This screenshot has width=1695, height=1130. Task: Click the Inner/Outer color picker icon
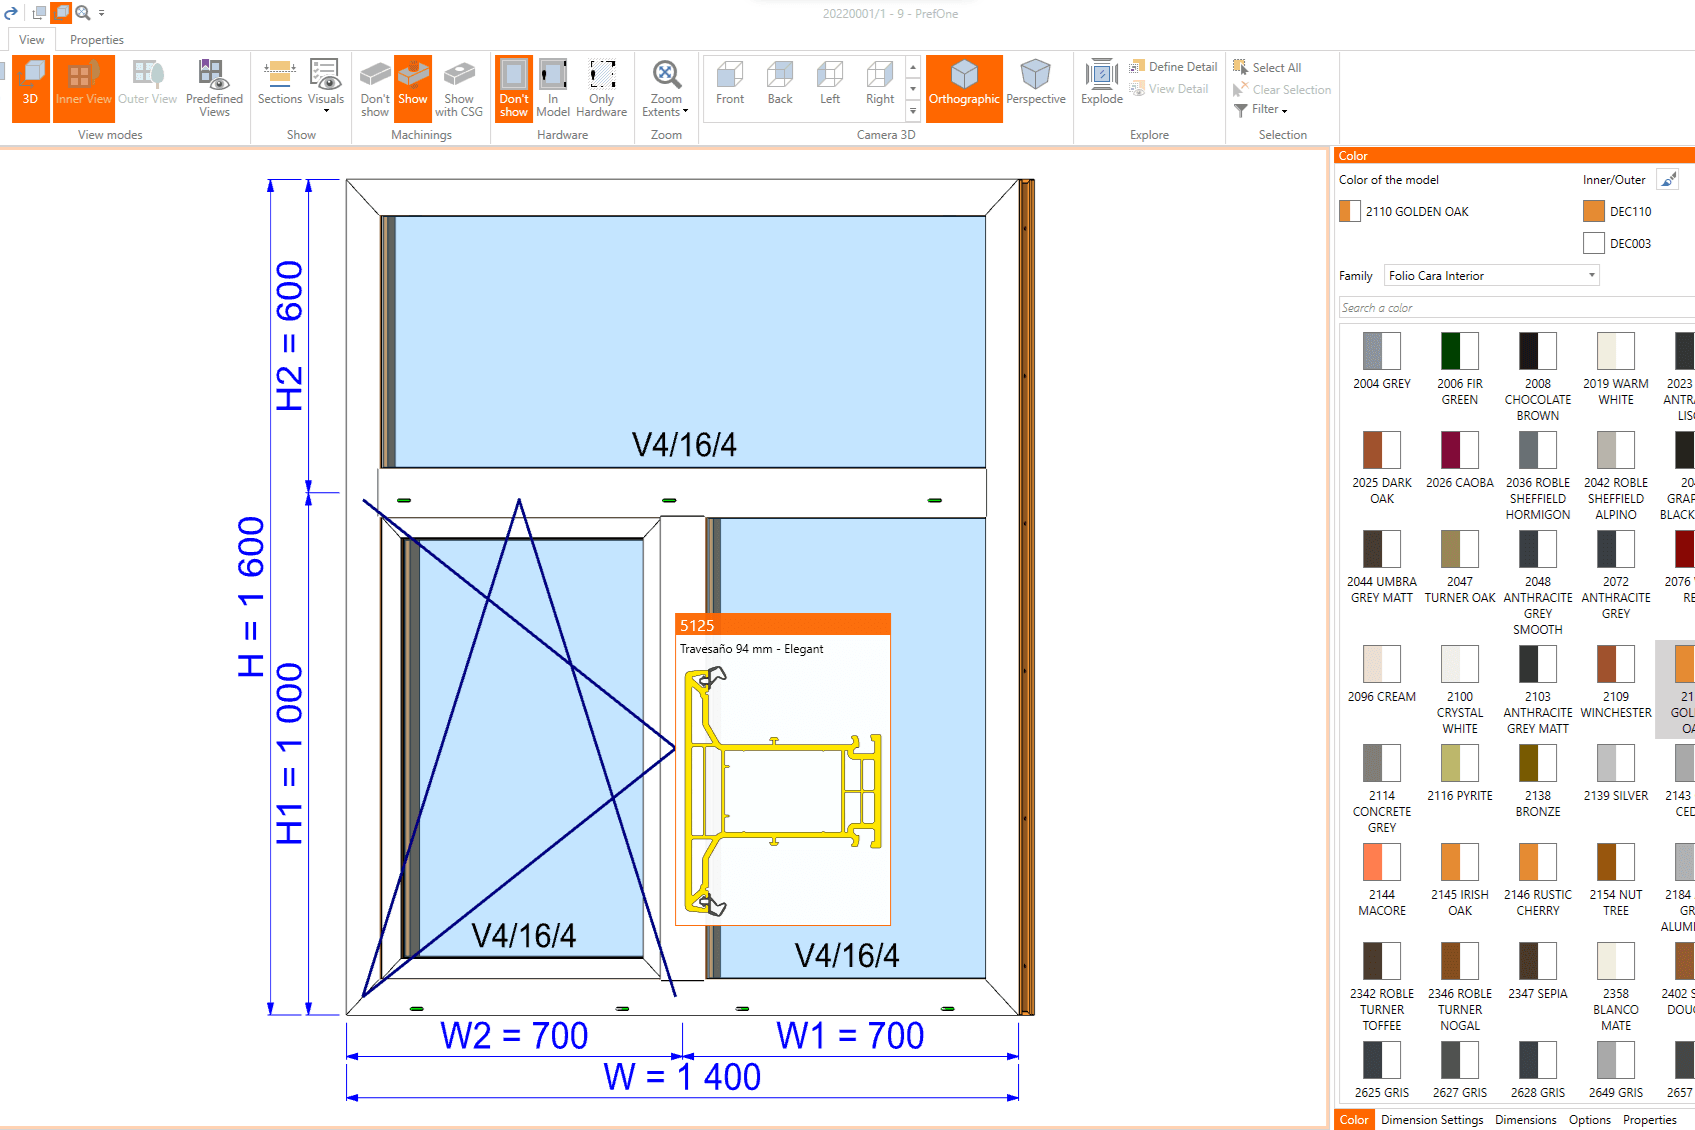(x=1667, y=180)
